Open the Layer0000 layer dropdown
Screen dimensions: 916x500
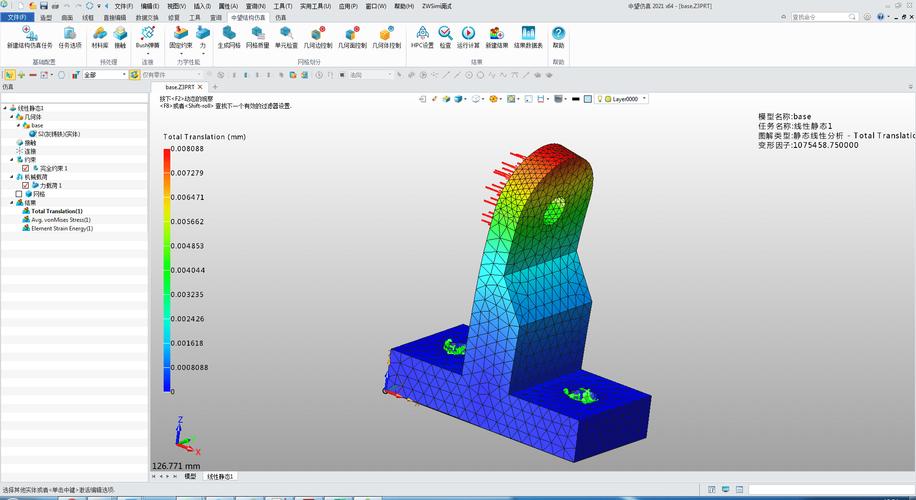point(645,99)
